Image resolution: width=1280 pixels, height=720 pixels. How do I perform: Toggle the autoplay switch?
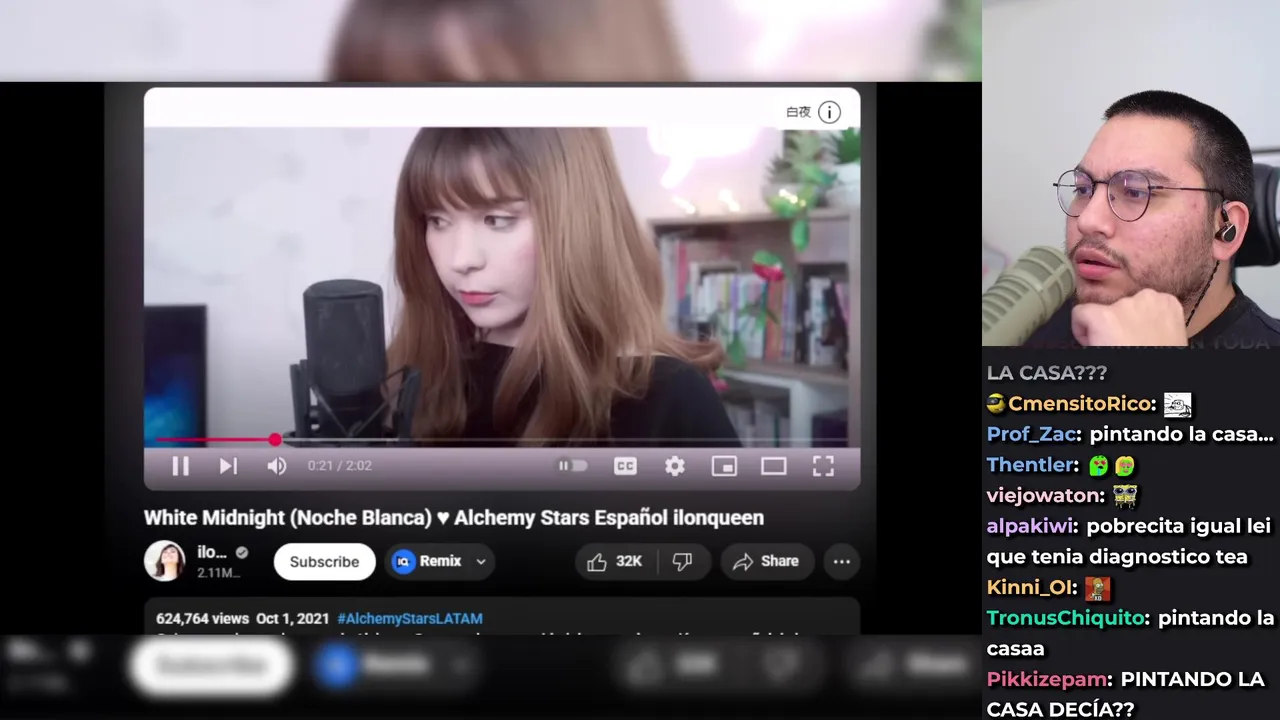coord(572,466)
